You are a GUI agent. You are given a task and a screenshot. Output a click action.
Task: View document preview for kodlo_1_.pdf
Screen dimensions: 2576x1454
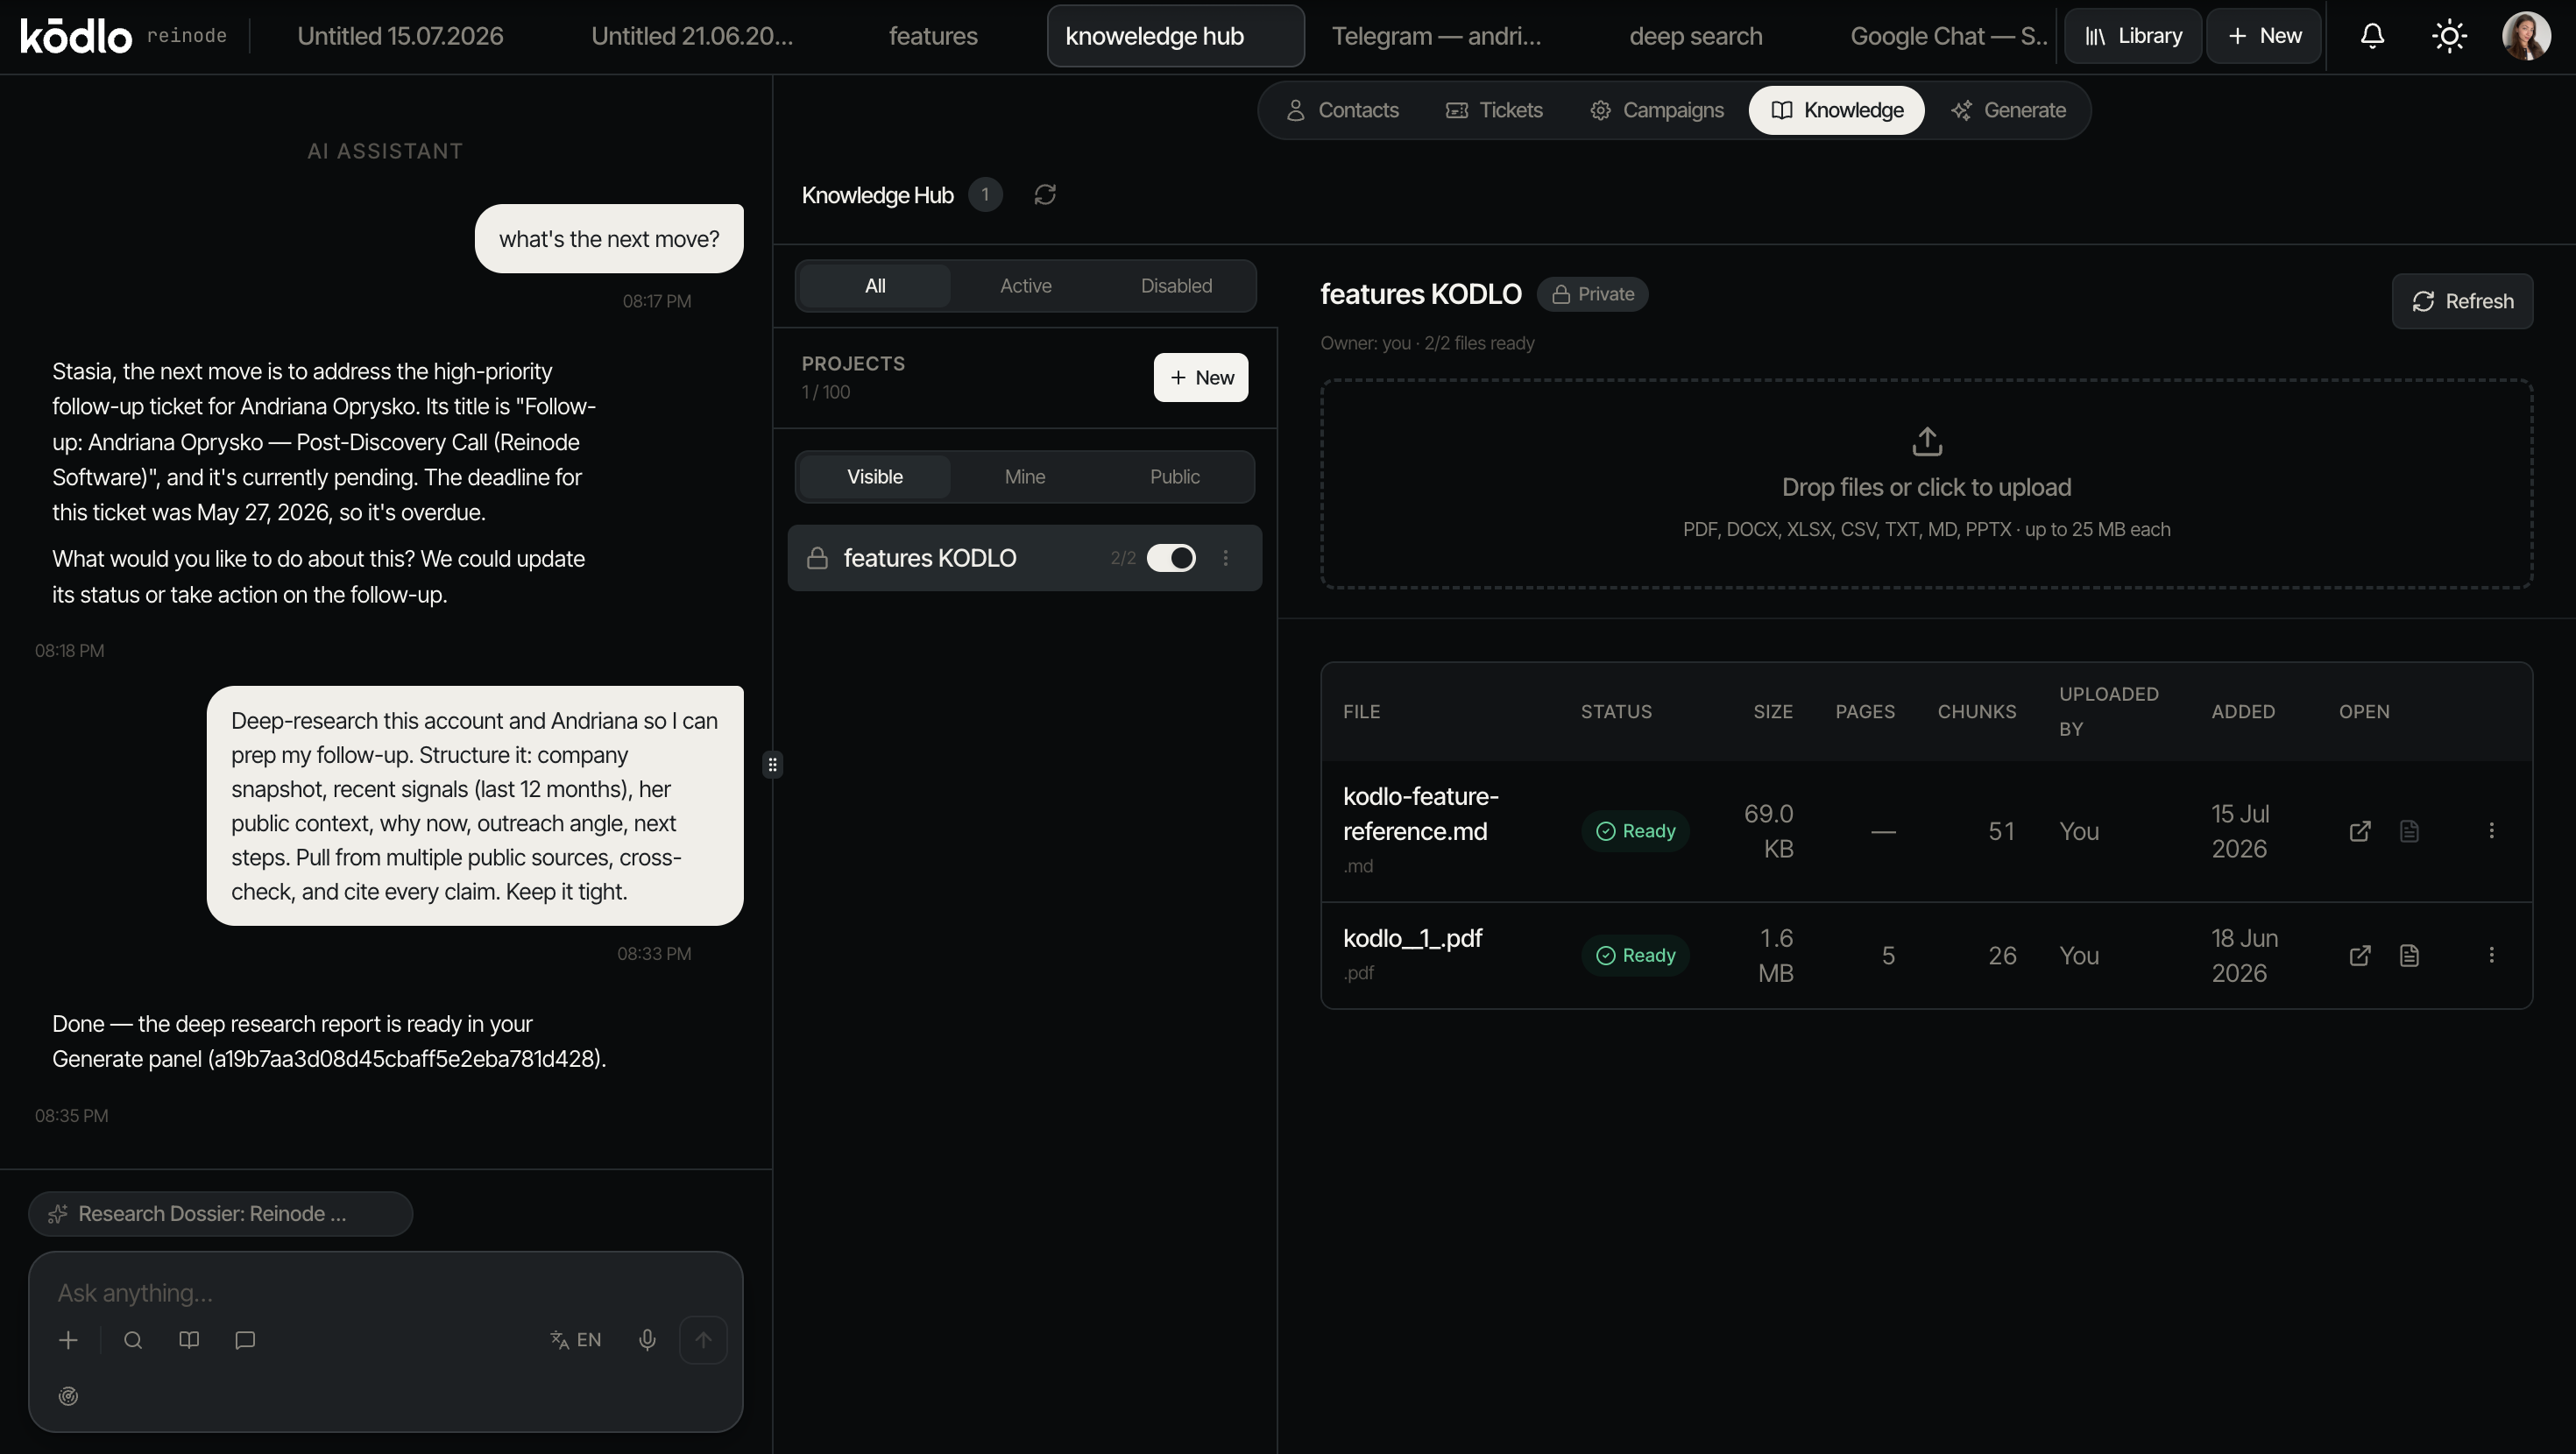tap(2409, 955)
